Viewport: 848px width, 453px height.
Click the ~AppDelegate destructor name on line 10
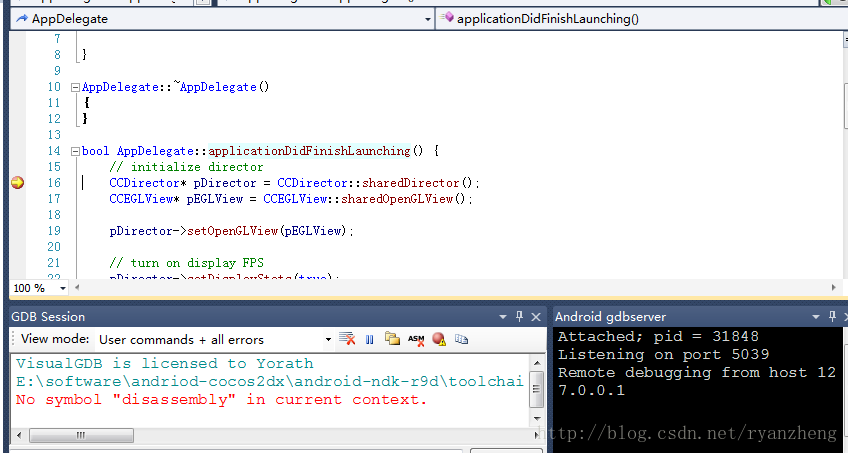tap(215, 86)
